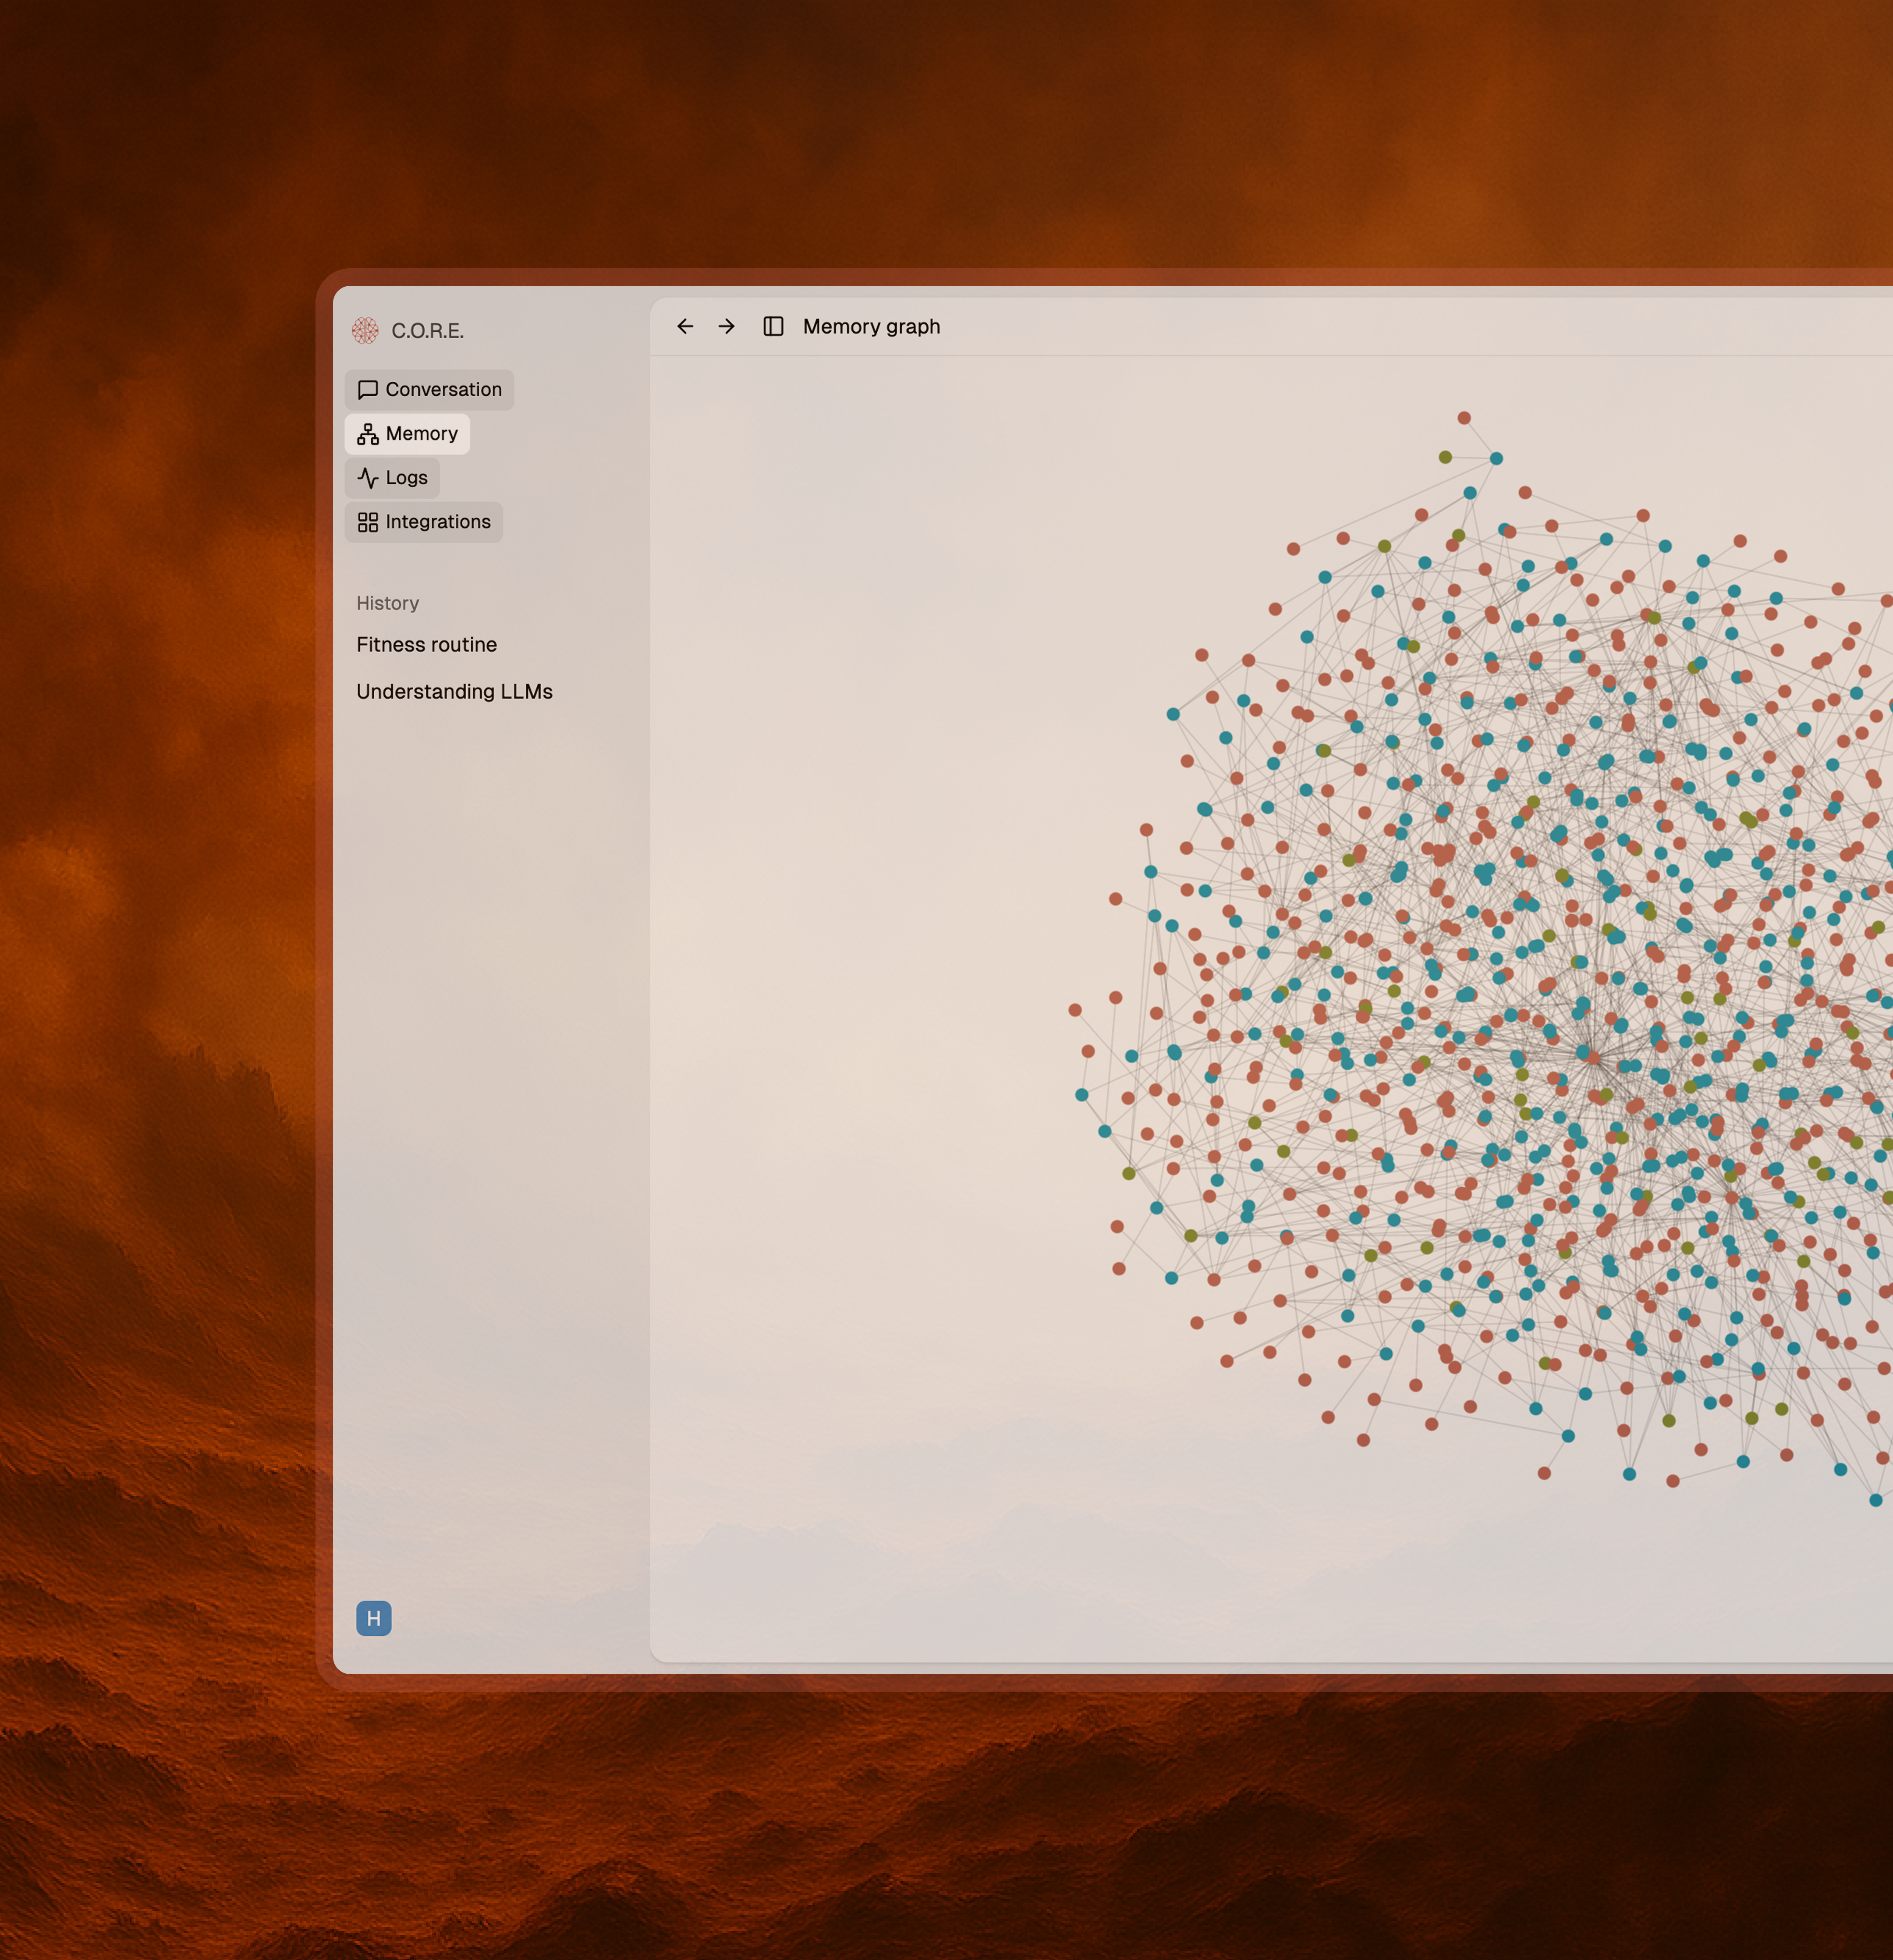Select teal node right of top olive node
Image resolution: width=1893 pixels, height=1960 pixels.
(x=1496, y=458)
